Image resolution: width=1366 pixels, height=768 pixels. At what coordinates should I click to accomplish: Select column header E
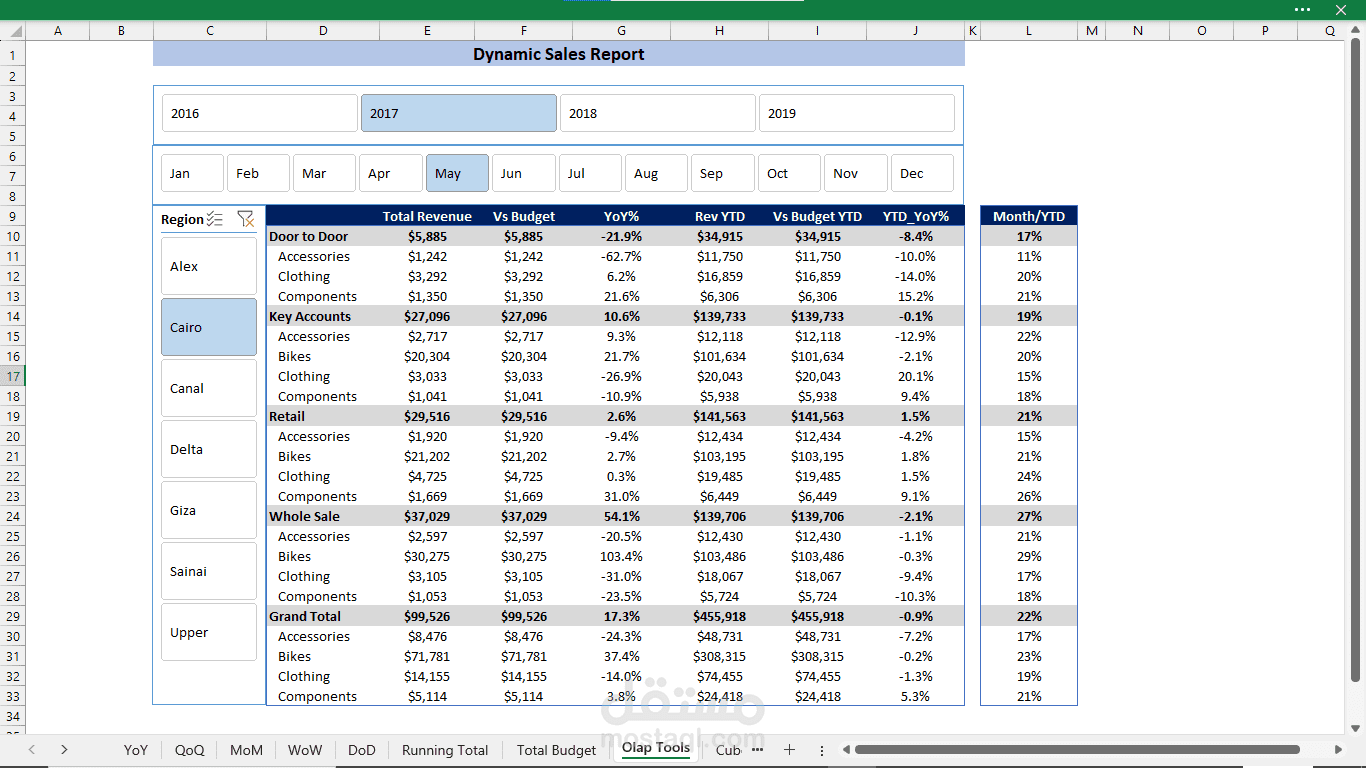pos(427,31)
